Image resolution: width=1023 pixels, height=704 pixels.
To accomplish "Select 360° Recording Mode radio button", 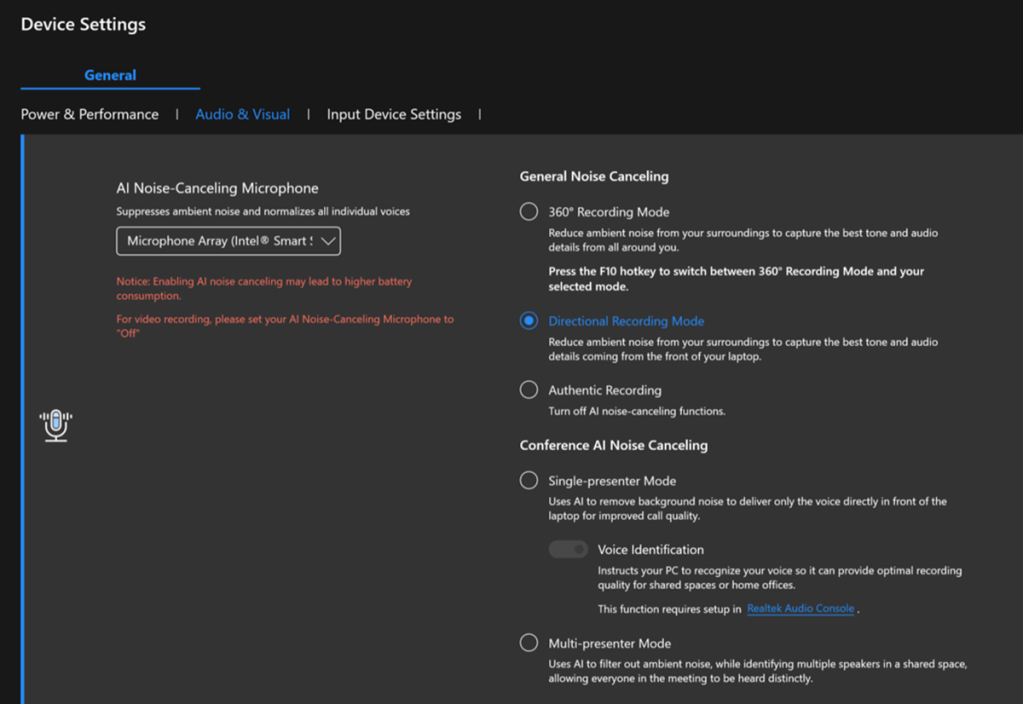I will coord(529,212).
